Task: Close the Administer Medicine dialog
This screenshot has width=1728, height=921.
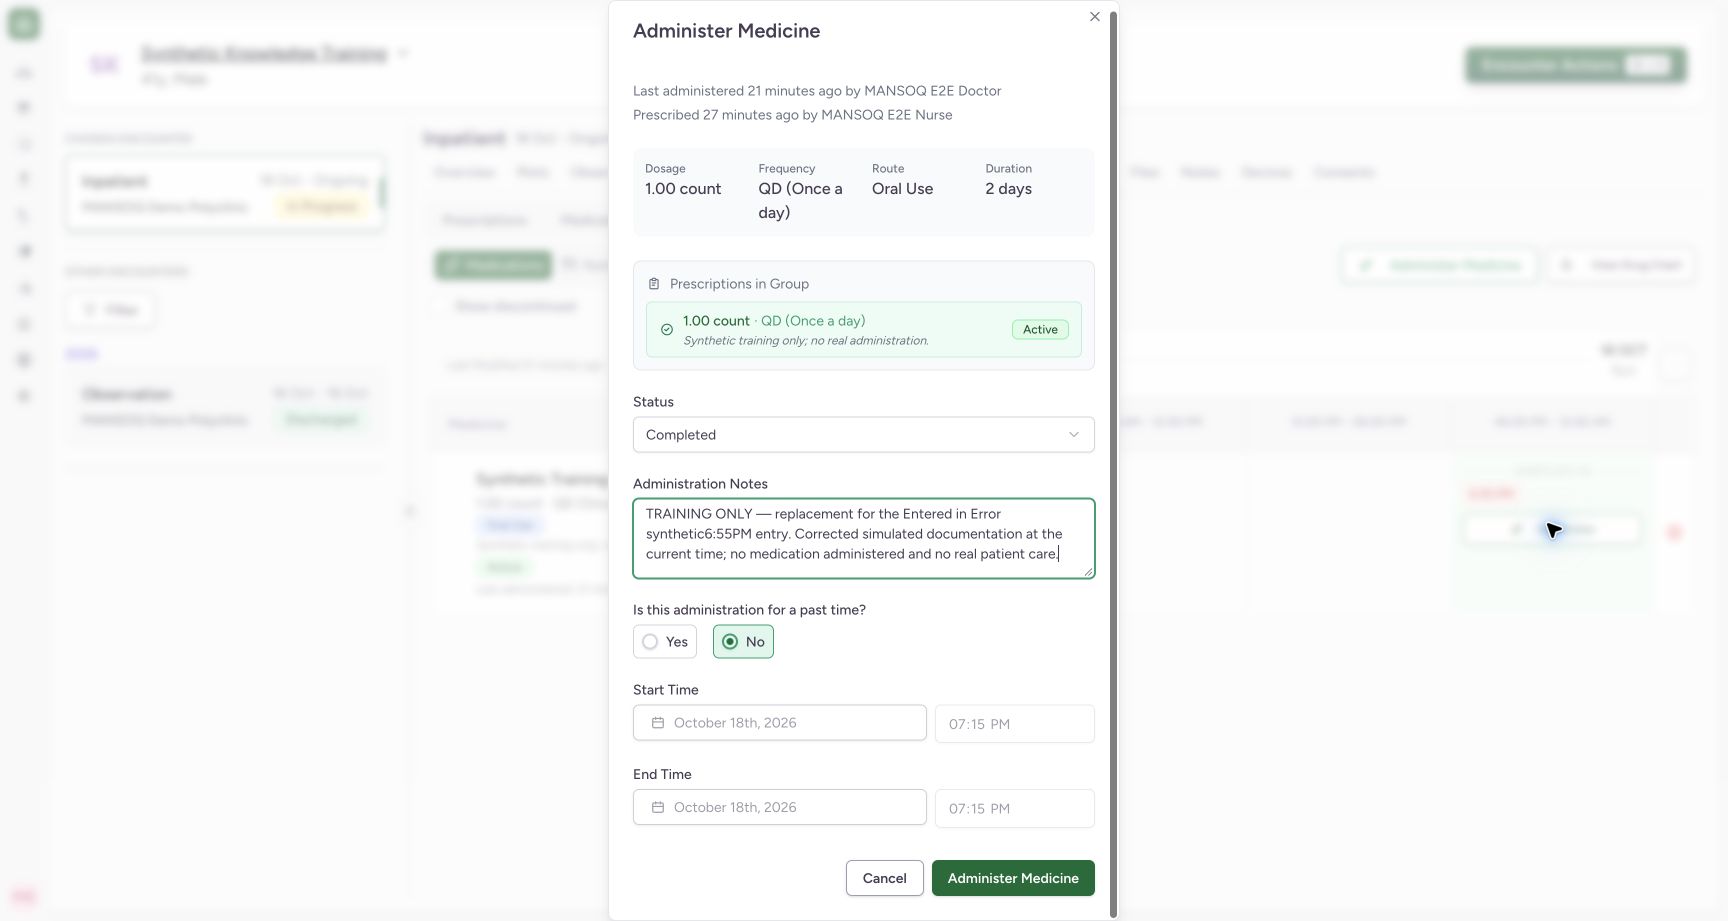Action: click(x=1095, y=17)
